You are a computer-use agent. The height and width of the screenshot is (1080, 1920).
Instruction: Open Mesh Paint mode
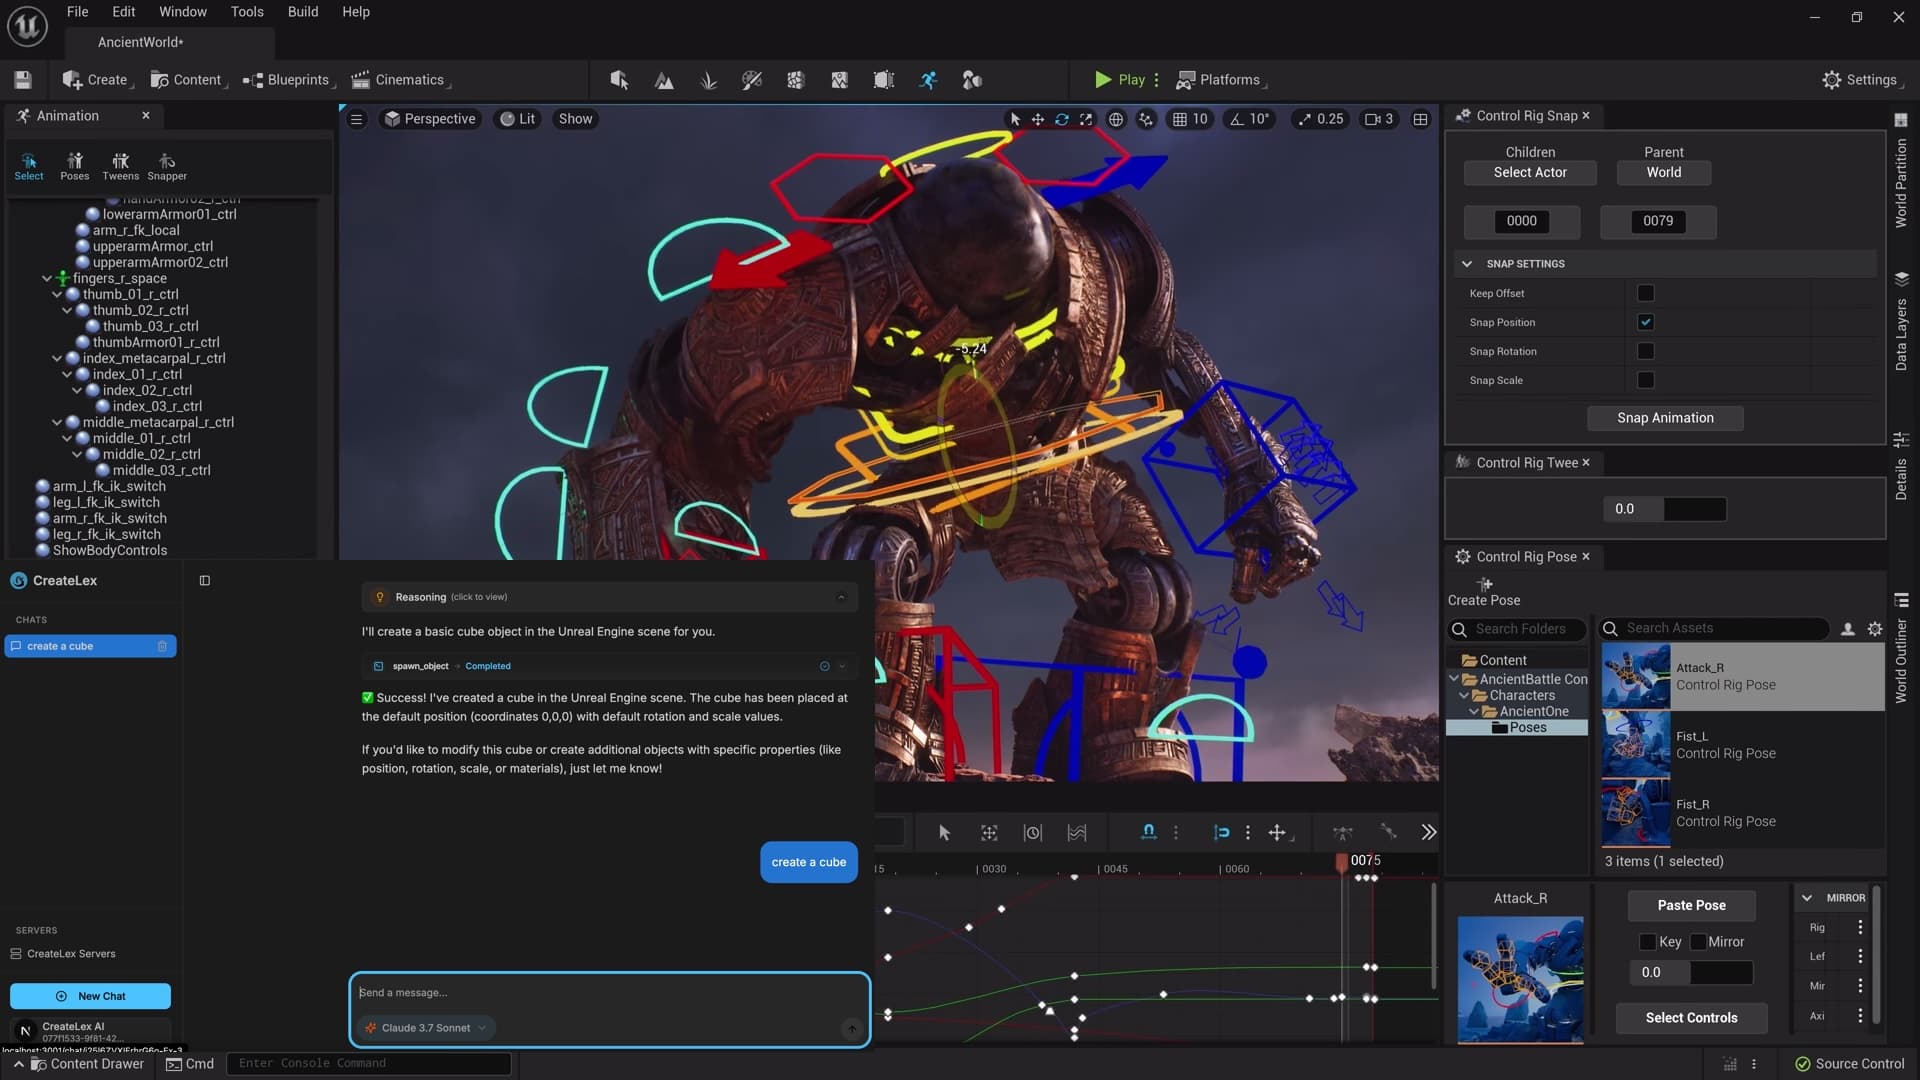[x=751, y=79]
